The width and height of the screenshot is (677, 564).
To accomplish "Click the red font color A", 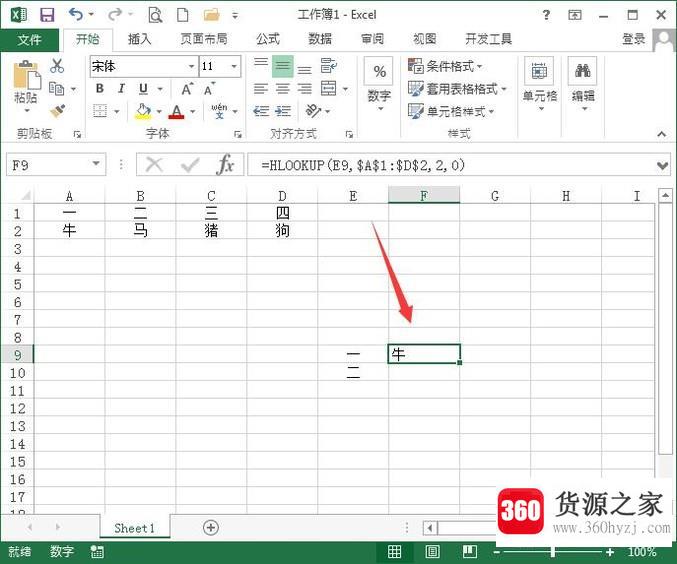I will click(176, 111).
